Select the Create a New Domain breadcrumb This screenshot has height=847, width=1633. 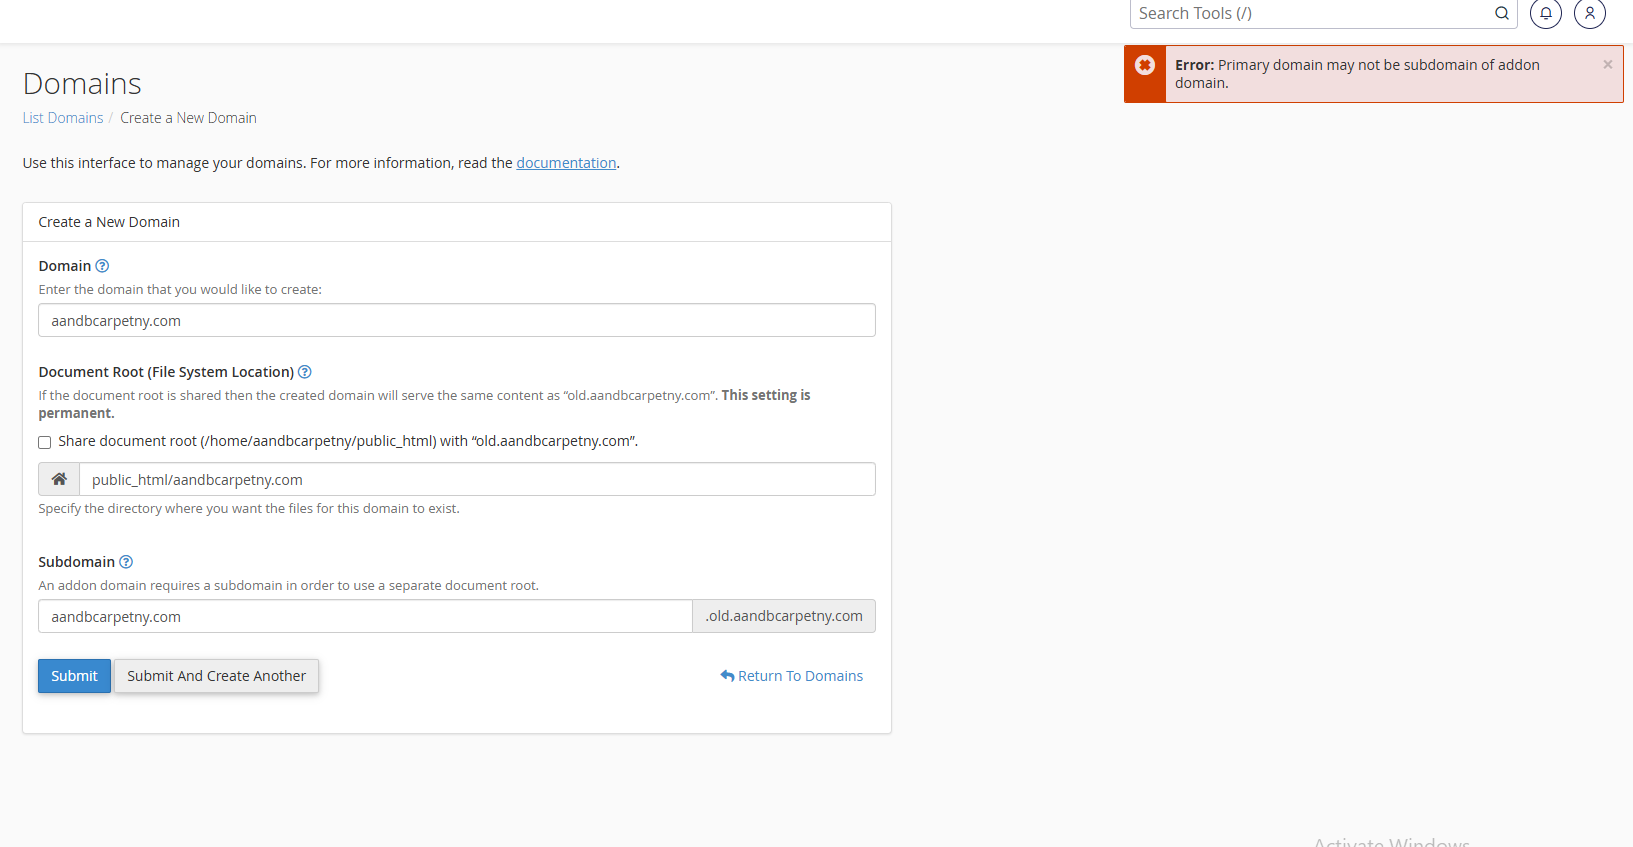(x=188, y=118)
